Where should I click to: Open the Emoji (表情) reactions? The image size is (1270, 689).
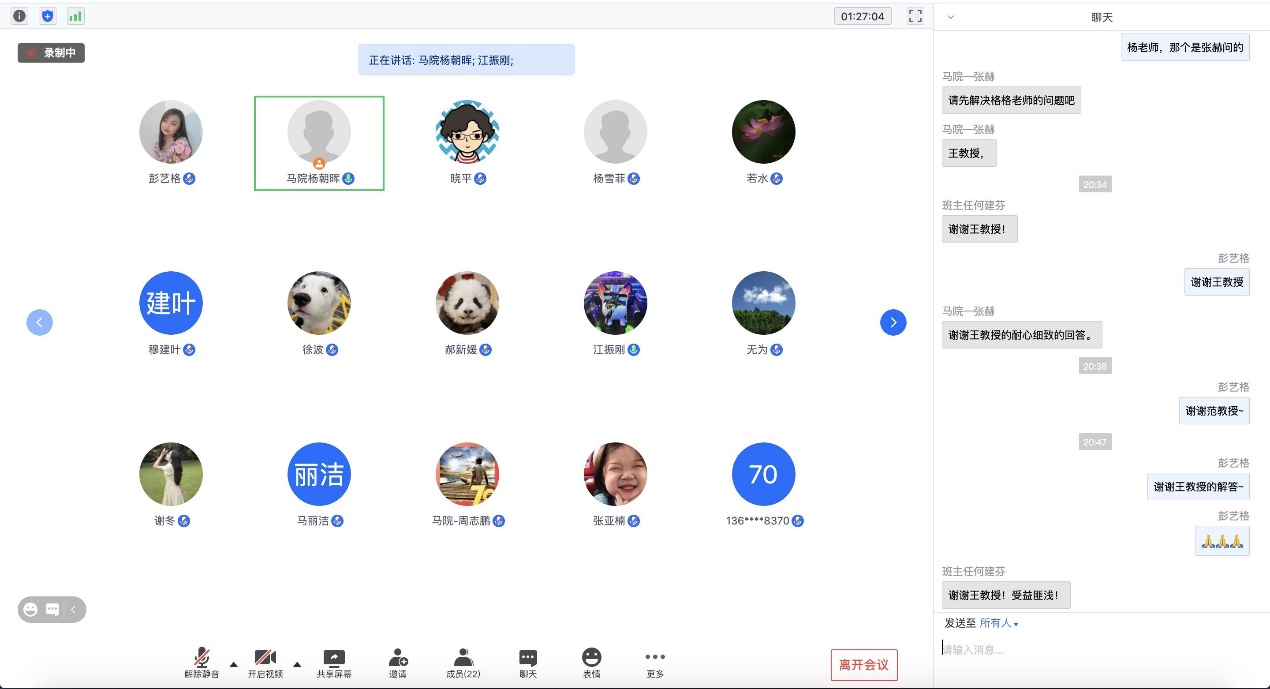pos(592,663)
